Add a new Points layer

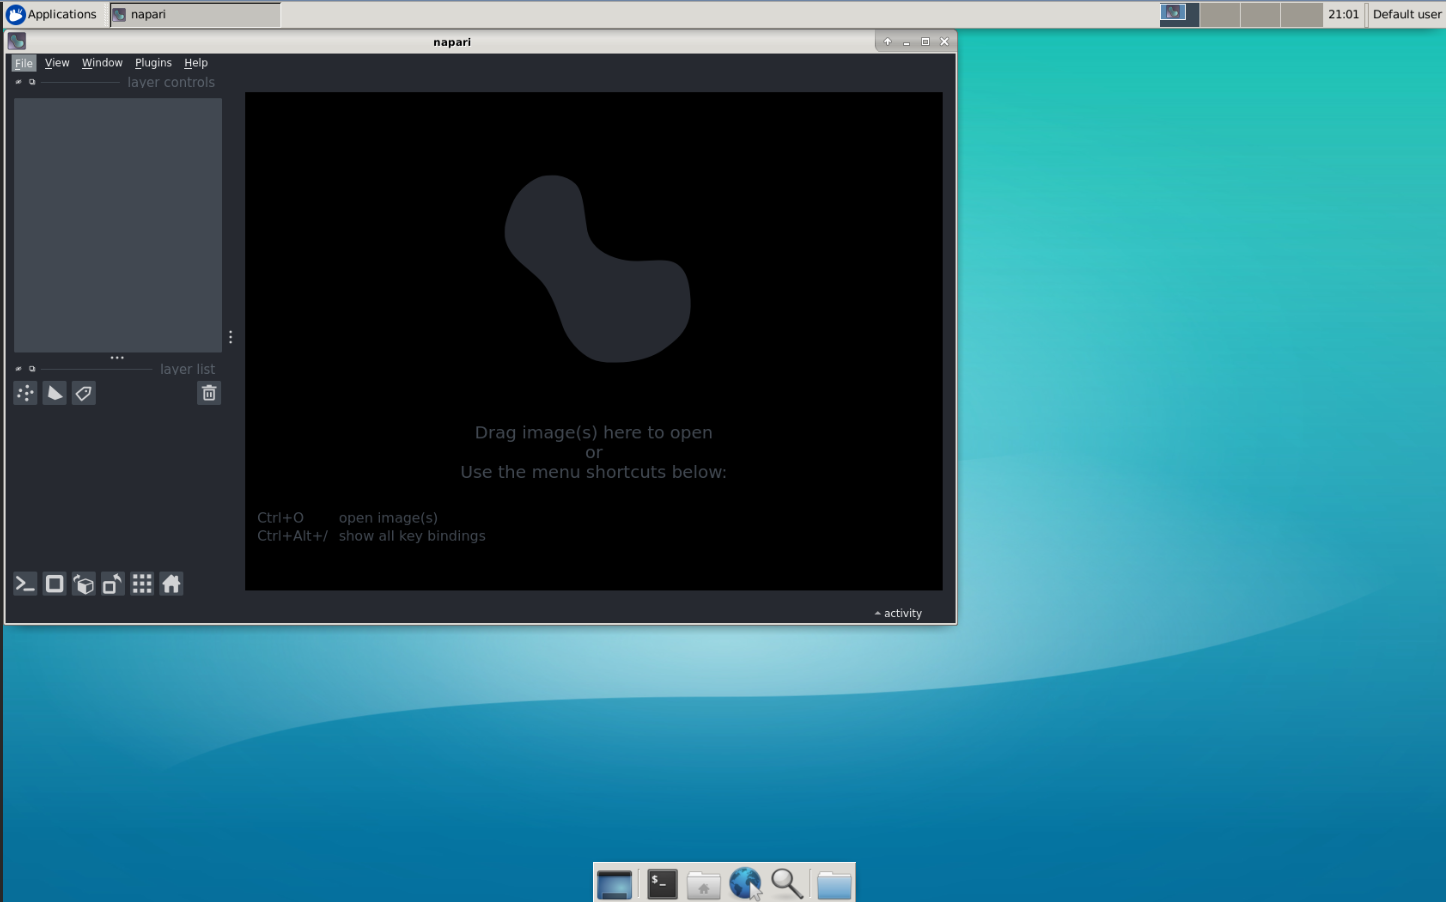[25, 392]
